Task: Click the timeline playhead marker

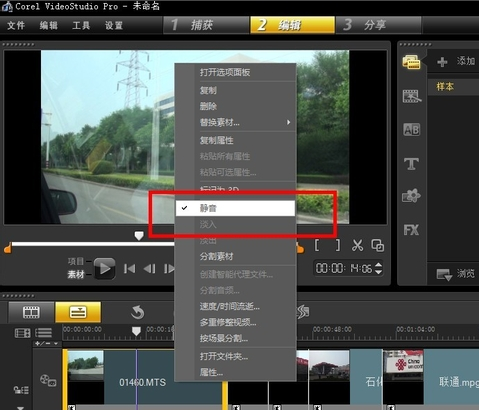Action: [136, 331]
